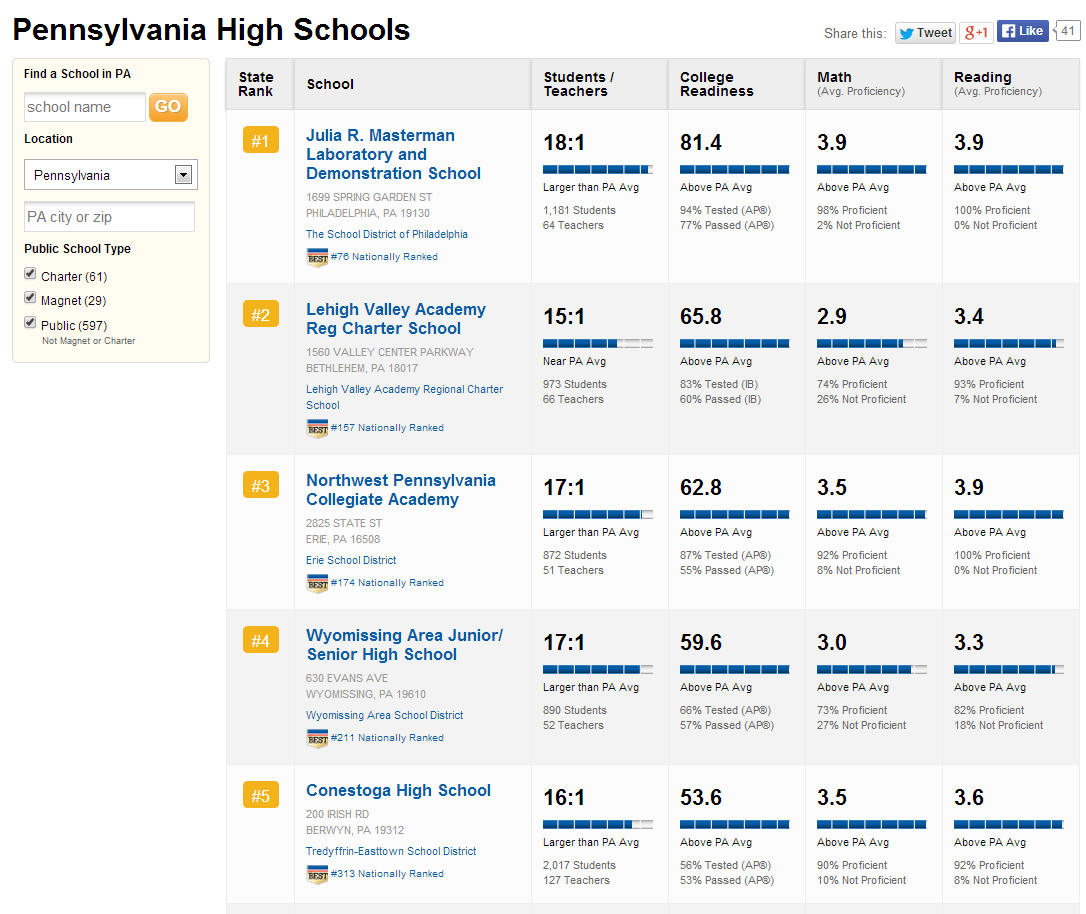The height and width of the screenshot is (914, 1086).
Task: Focus the school name search field
Action: 84,107
